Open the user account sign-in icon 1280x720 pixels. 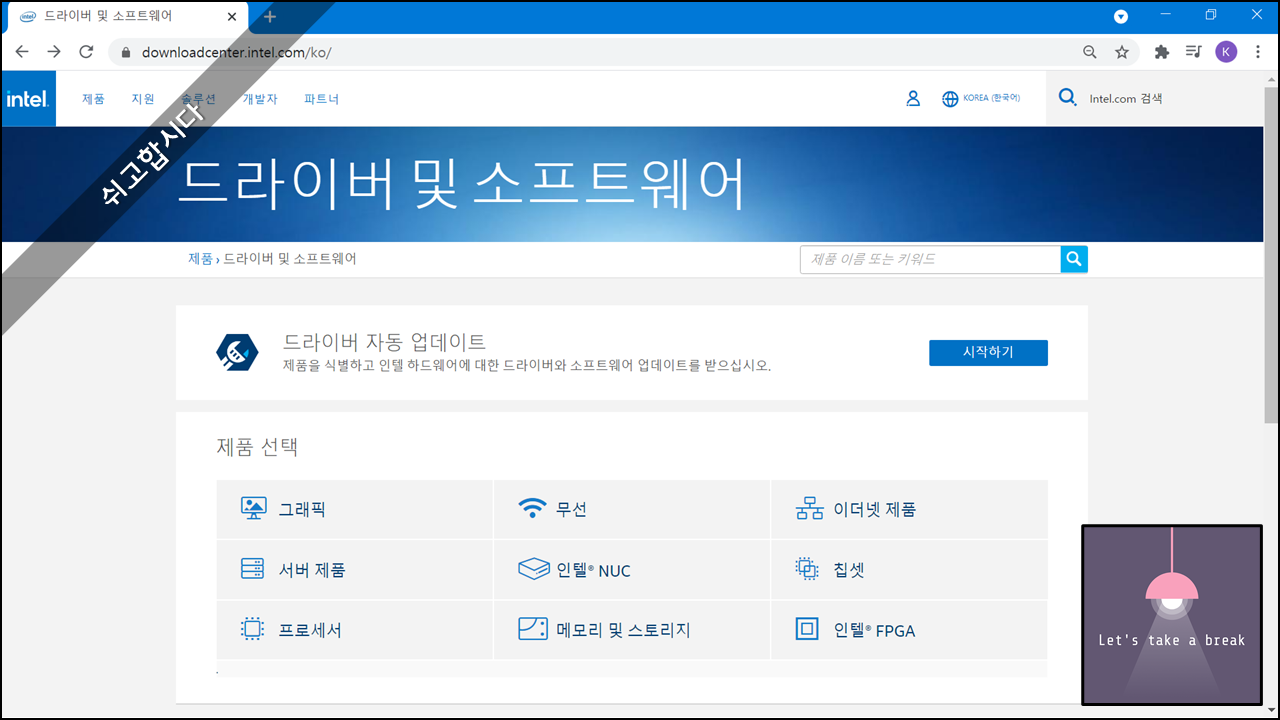pos(913,99)
